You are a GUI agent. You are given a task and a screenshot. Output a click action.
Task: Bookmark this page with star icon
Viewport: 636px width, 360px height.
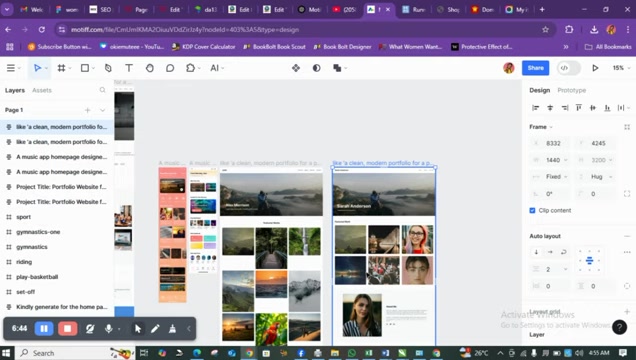pos(545,30)
